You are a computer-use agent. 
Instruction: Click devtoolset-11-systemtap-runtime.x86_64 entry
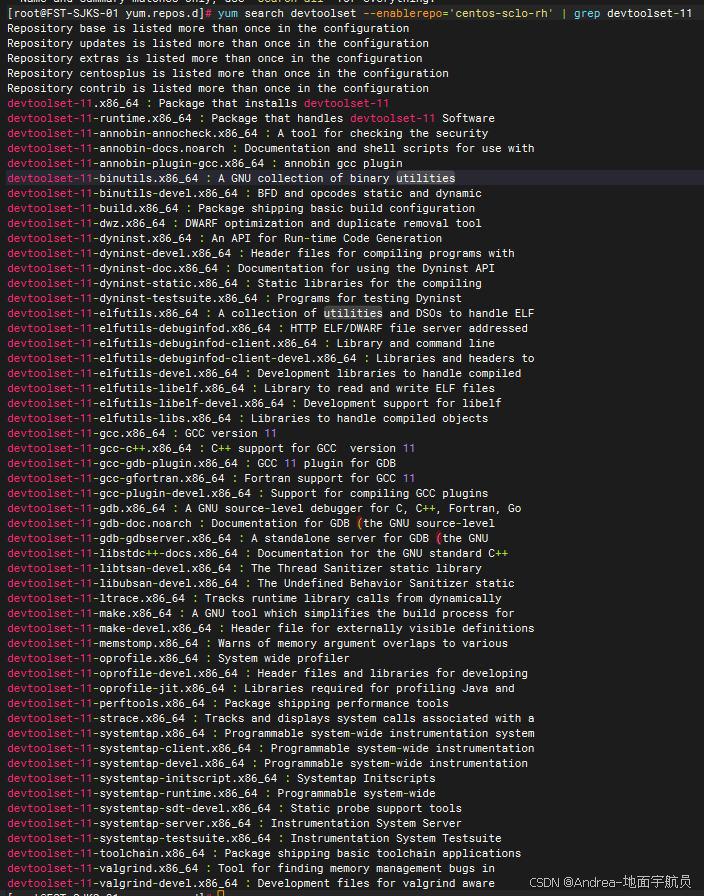click(x=221, y=793)
